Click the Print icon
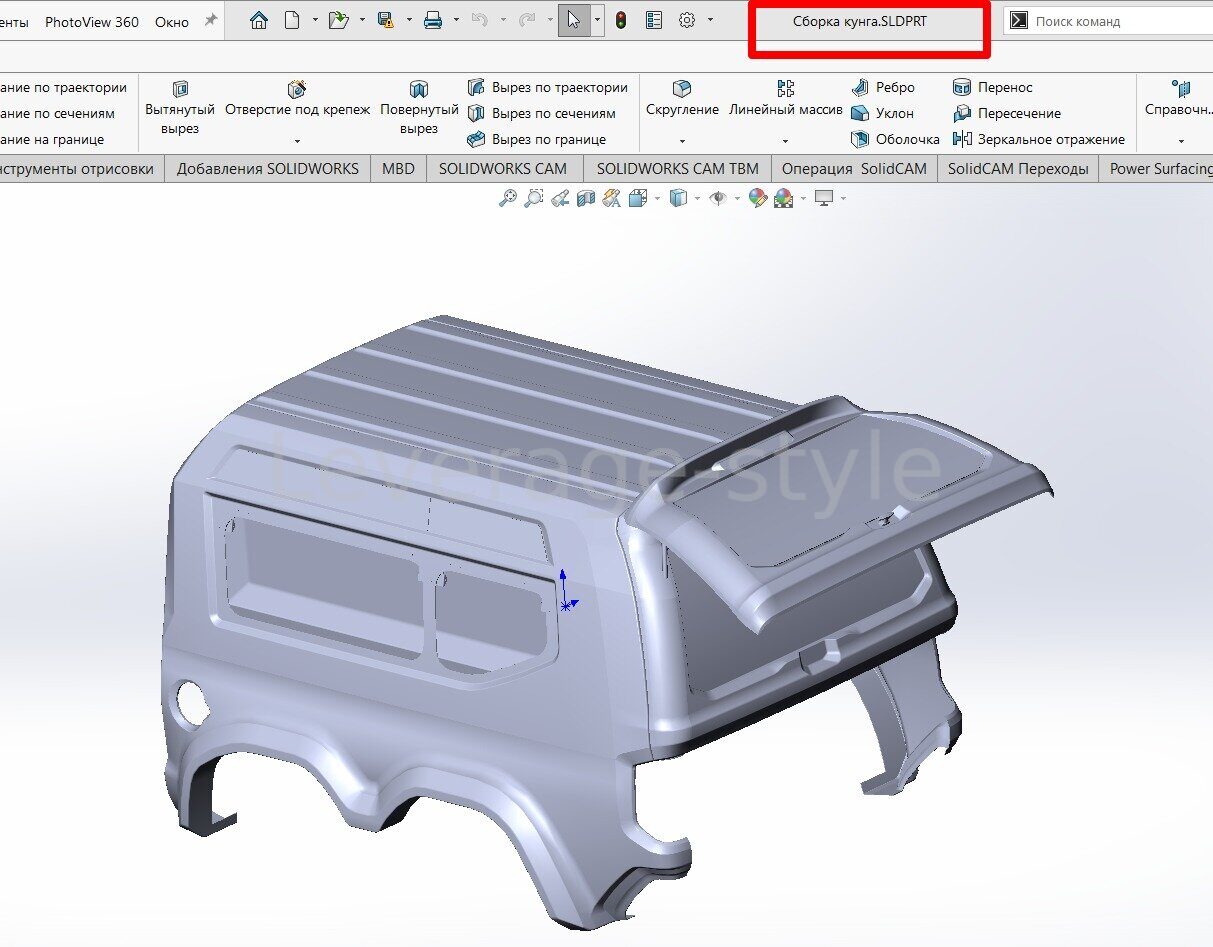The width and height of the screenshot is (1213, 947). click(433, 20)
